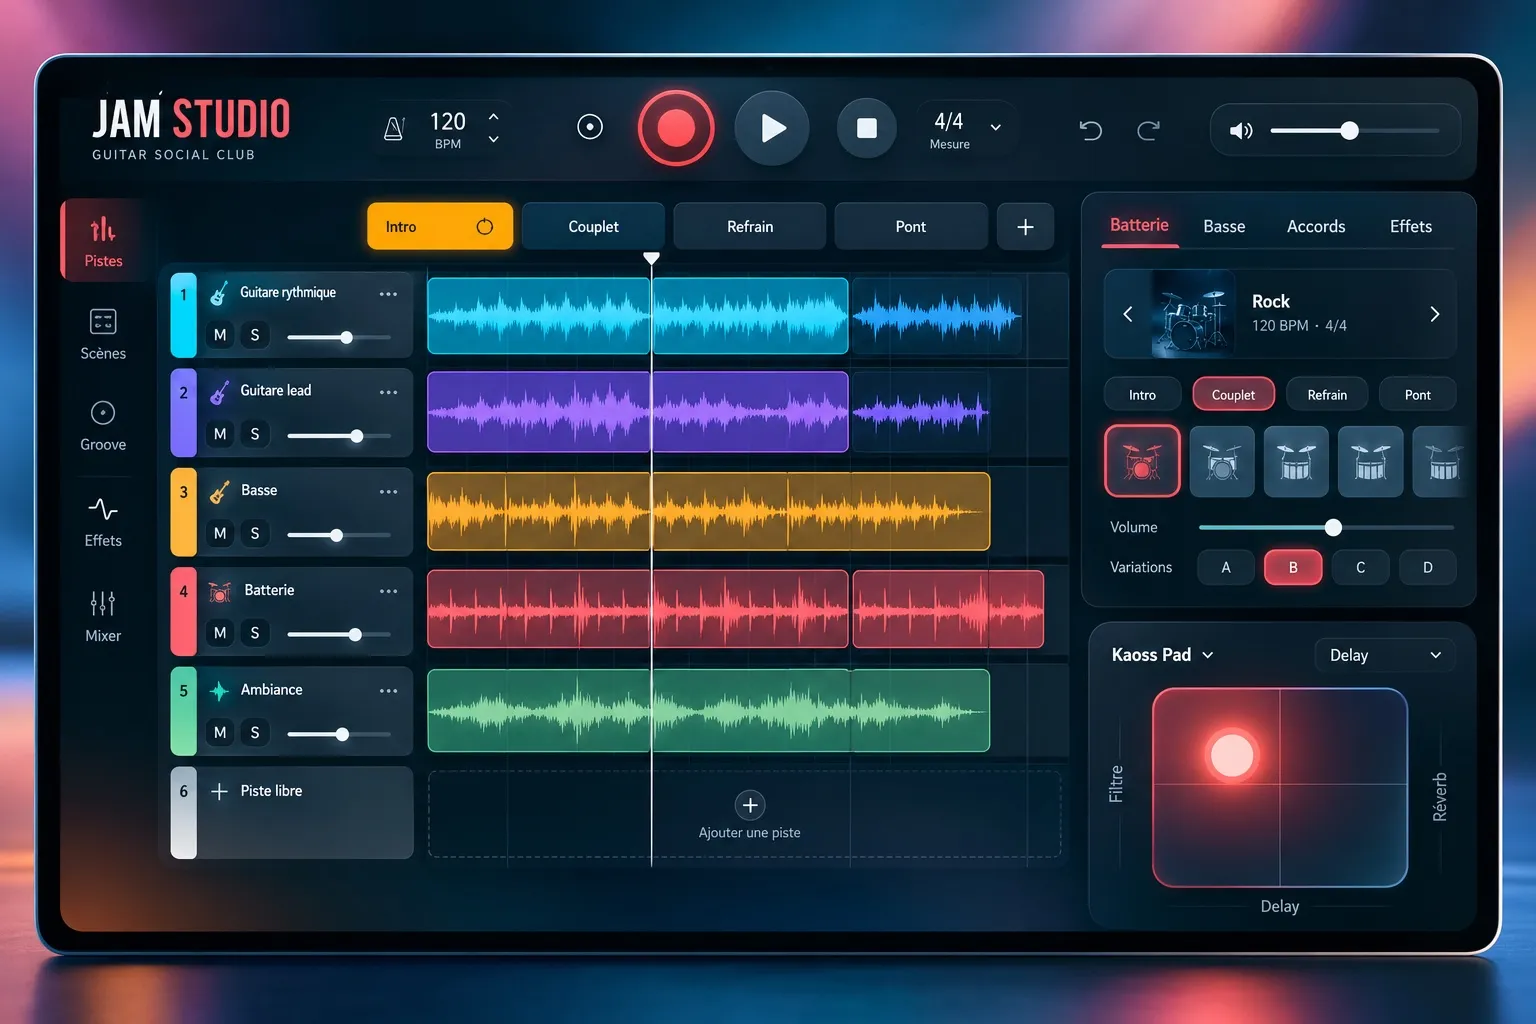The width and height of the screenshot is (1536, 1024).
Task: Go to previous drum style arrow
Action: [x=1128, y=314]
